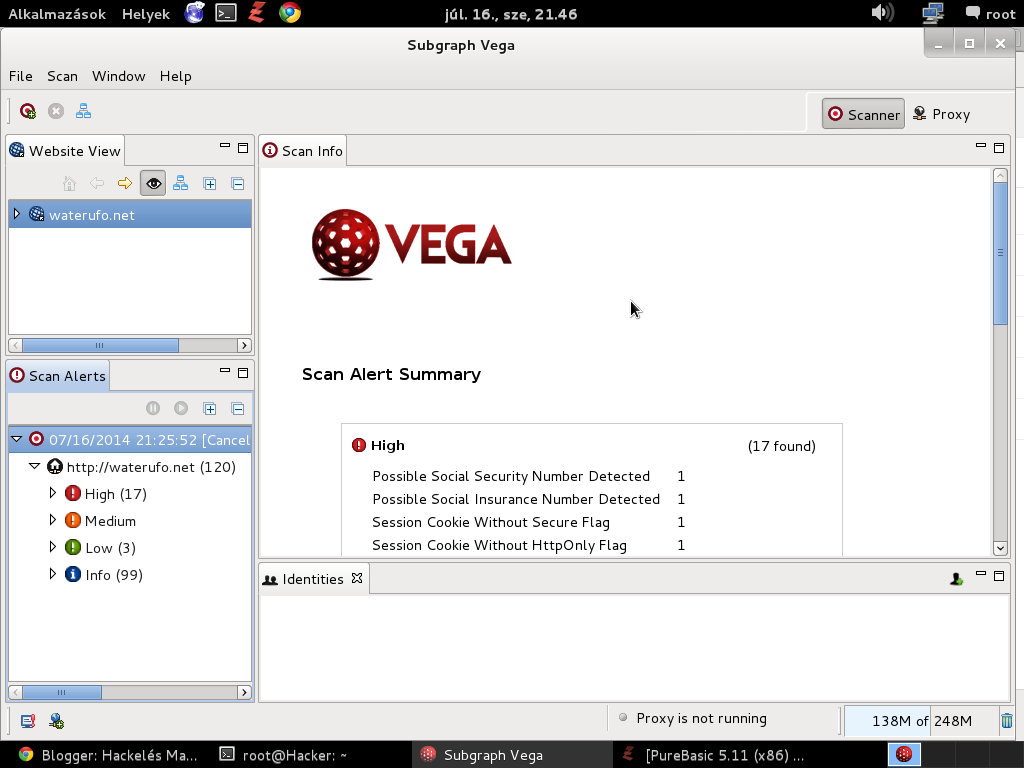Maximize the Website View panel
The height and width of the screenshot is (768, 1024).
pos(243,148)
